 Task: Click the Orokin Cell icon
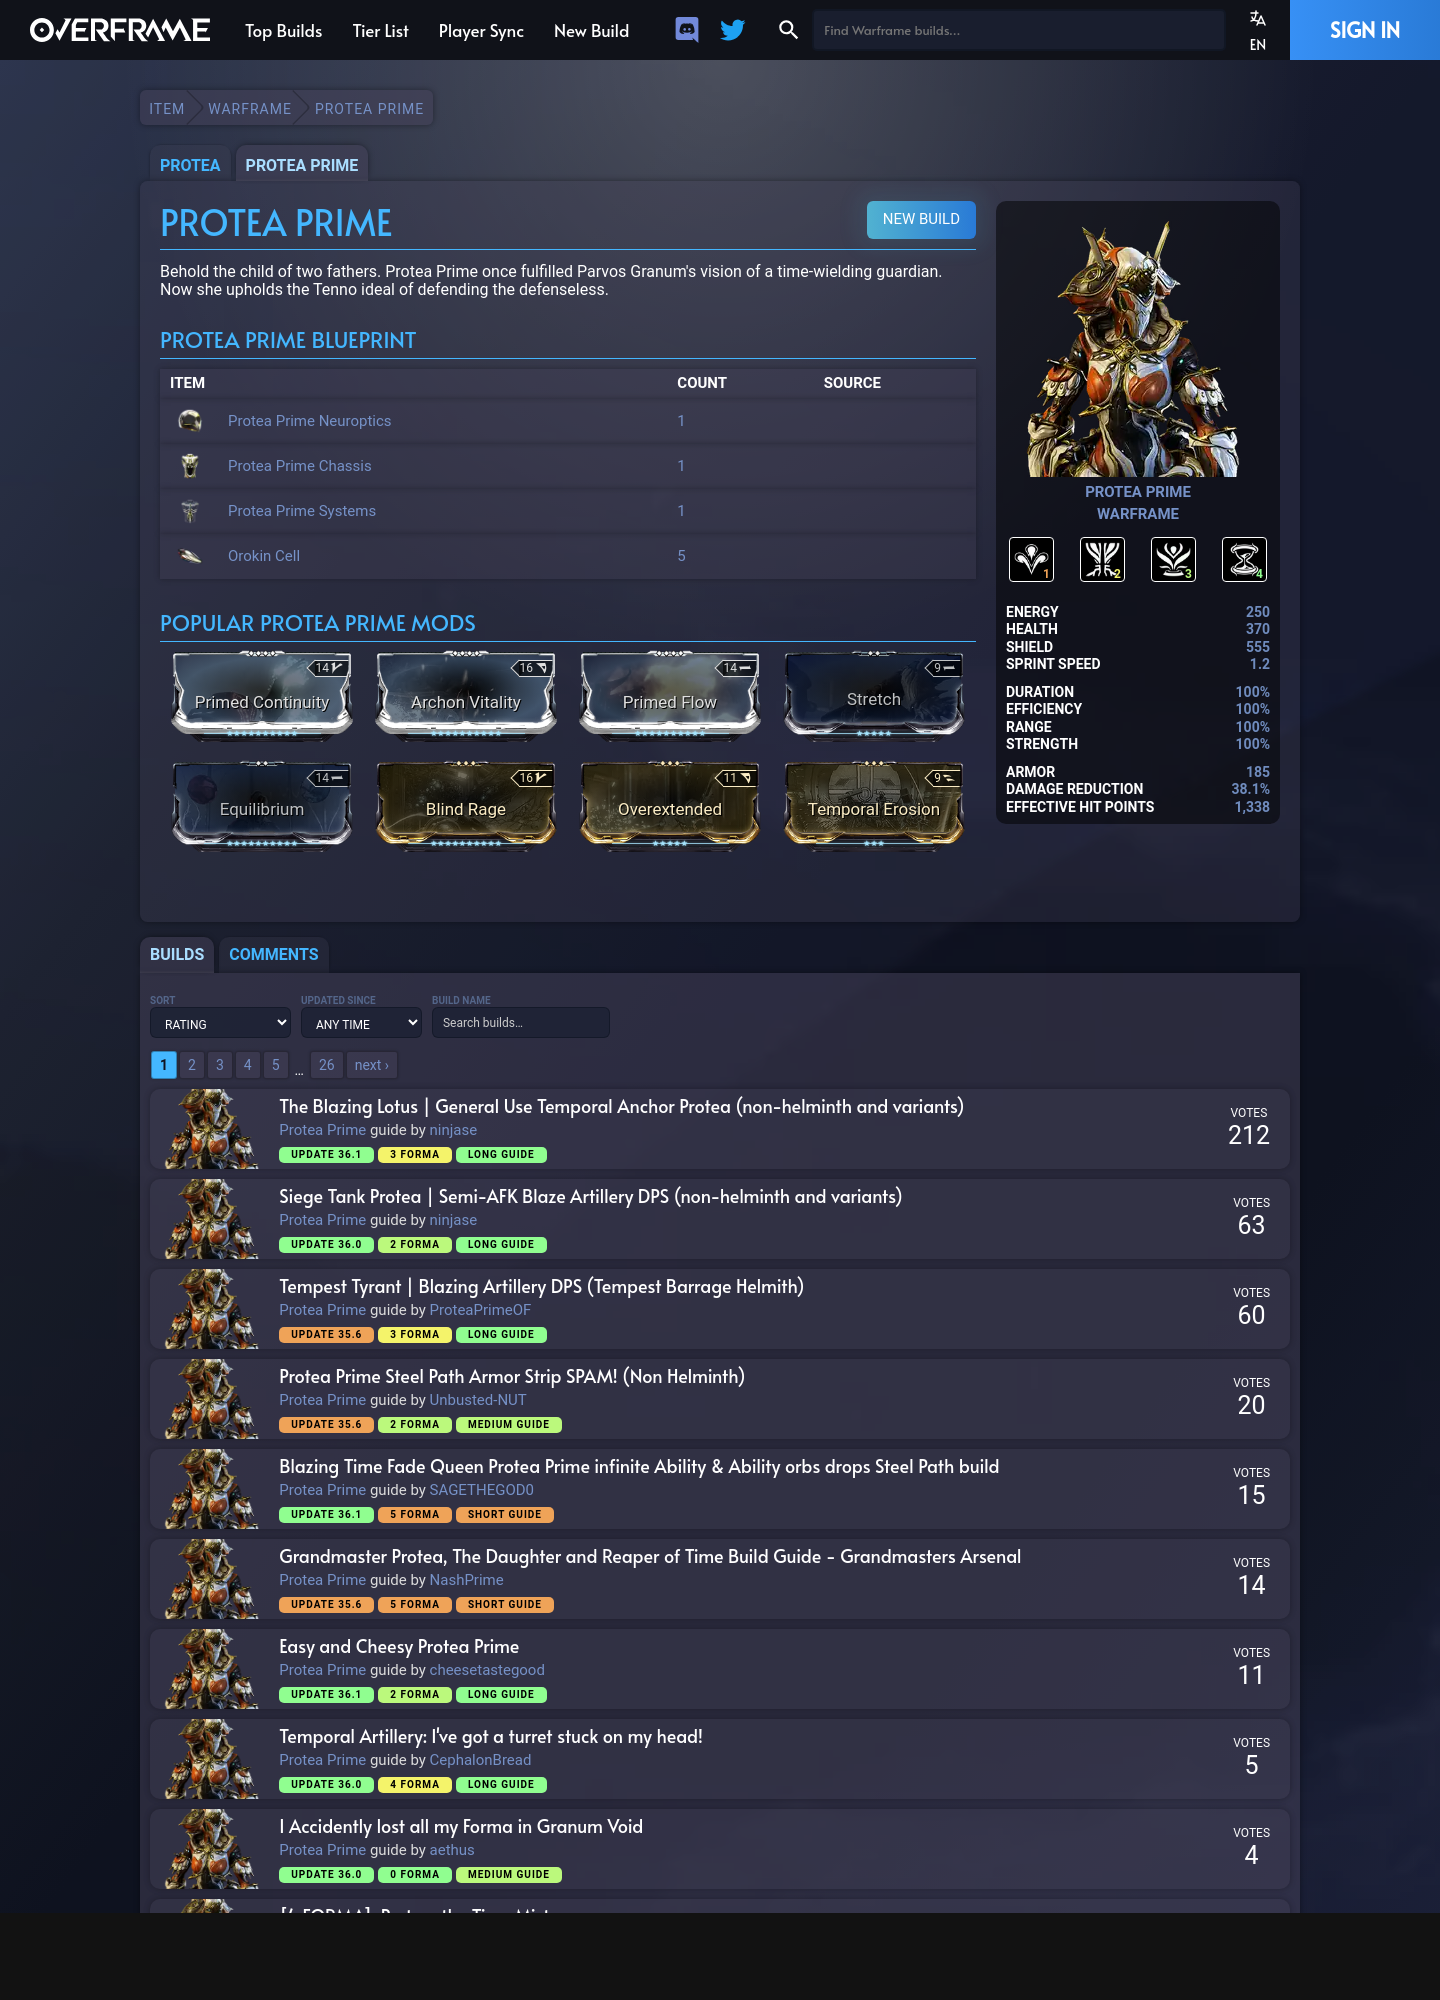(x=190, y=556)
